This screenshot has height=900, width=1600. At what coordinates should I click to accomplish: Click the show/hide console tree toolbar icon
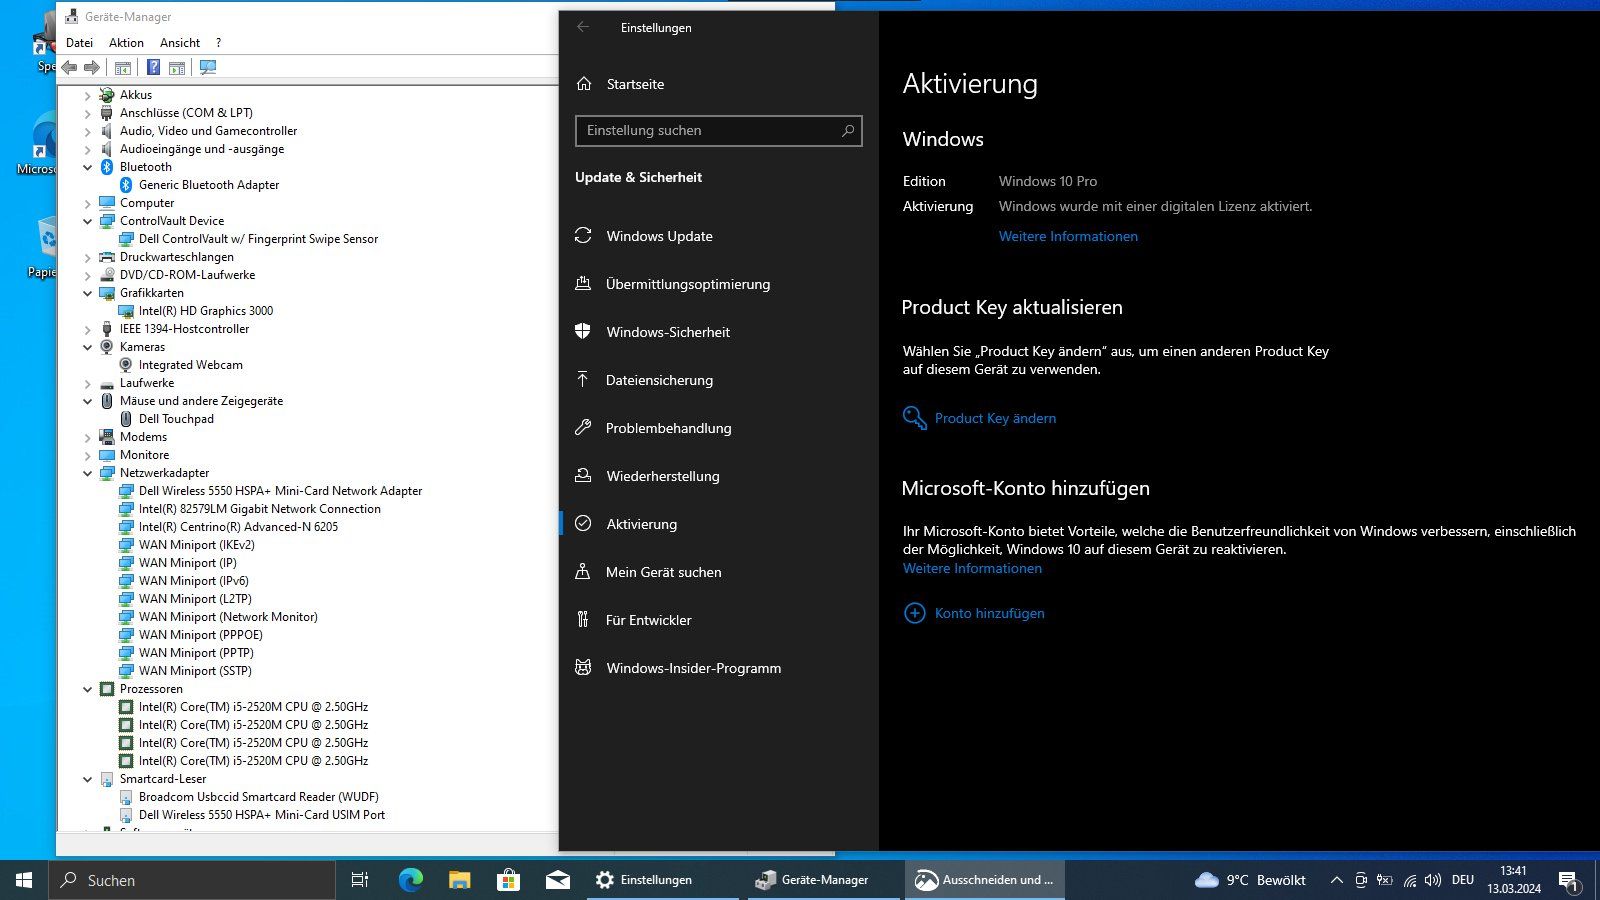click(x=123, y=67)
